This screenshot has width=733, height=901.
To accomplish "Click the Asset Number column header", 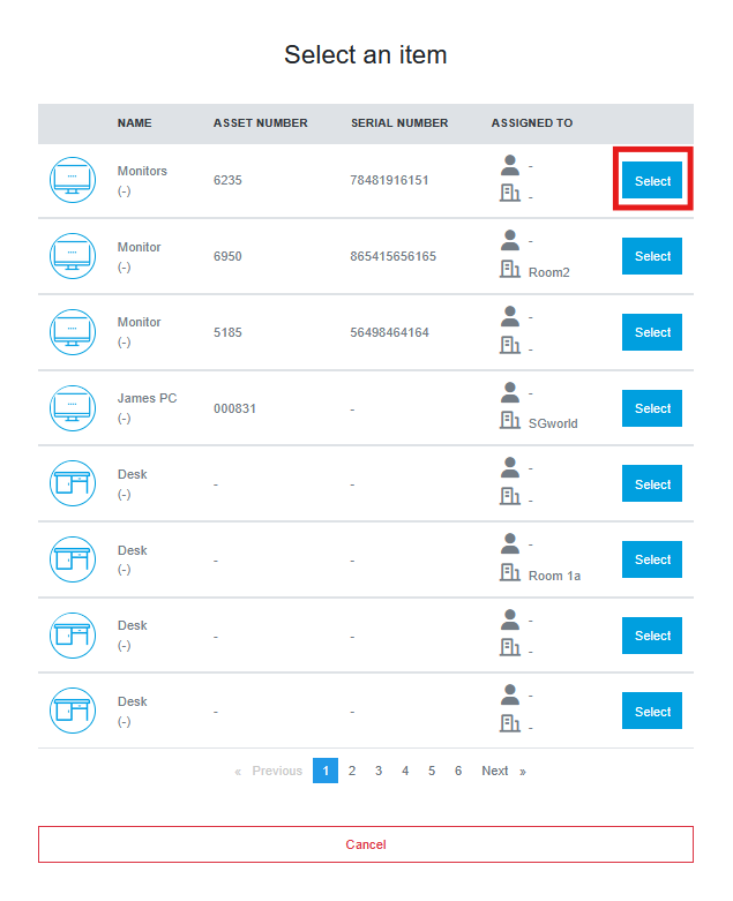I will coord(260,123).
